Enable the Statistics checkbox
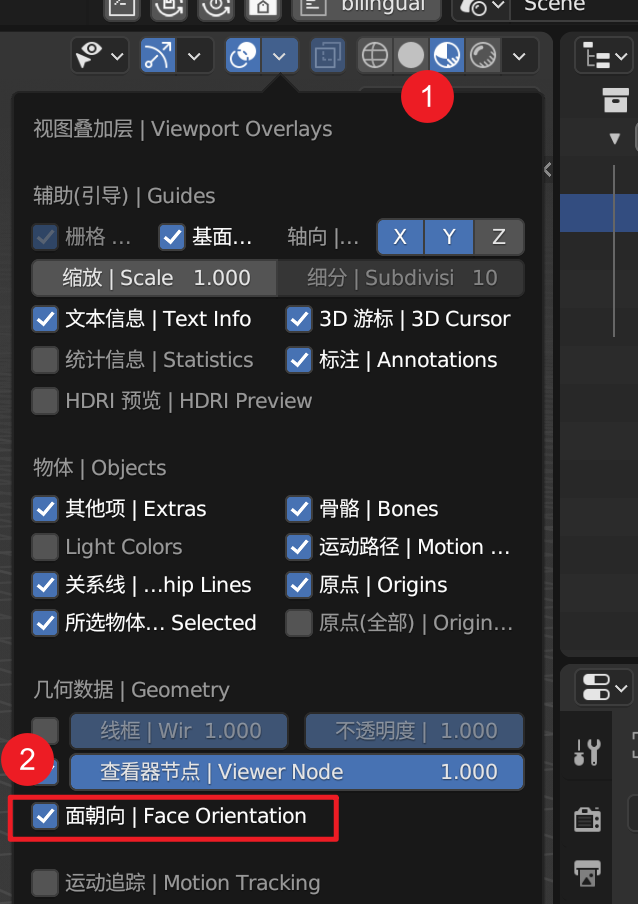 [x=45, y=360]
